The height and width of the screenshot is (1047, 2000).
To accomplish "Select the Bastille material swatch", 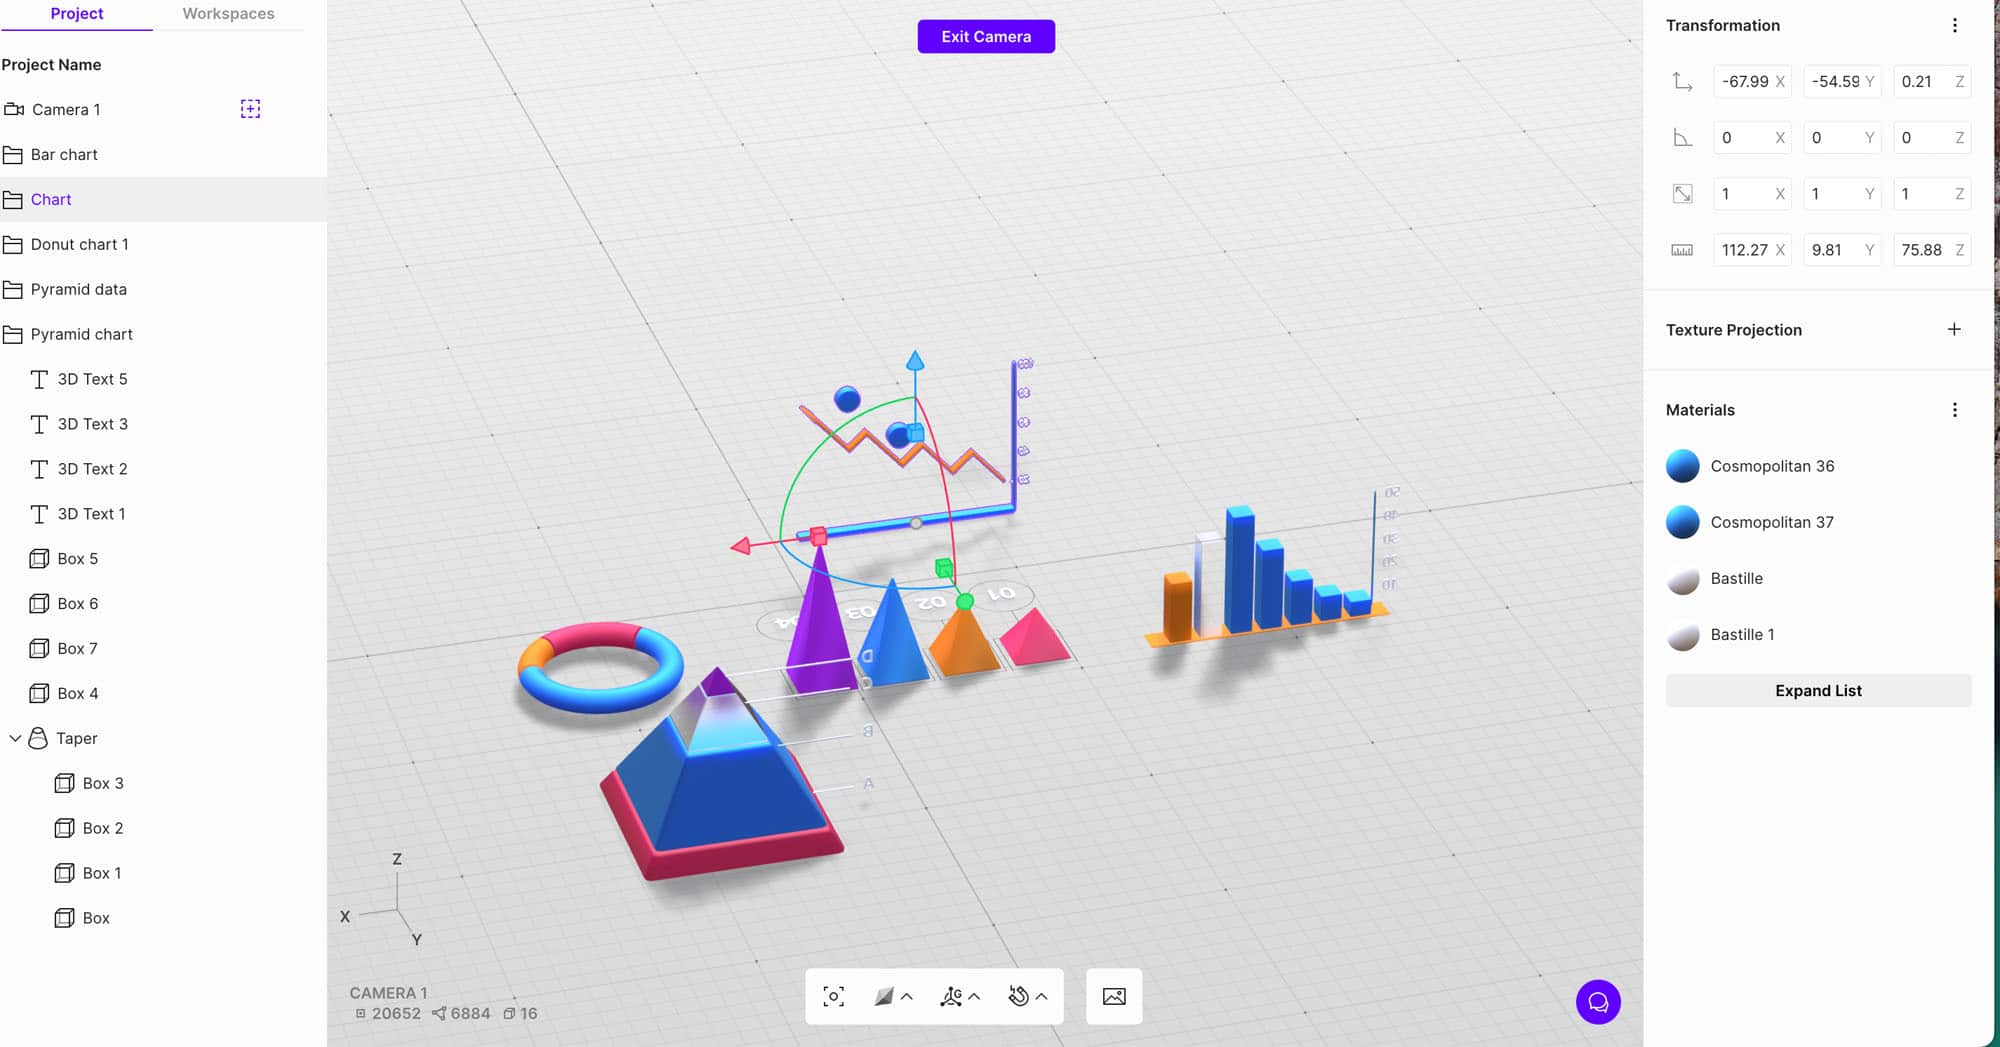I will [x=1683, y=579].
